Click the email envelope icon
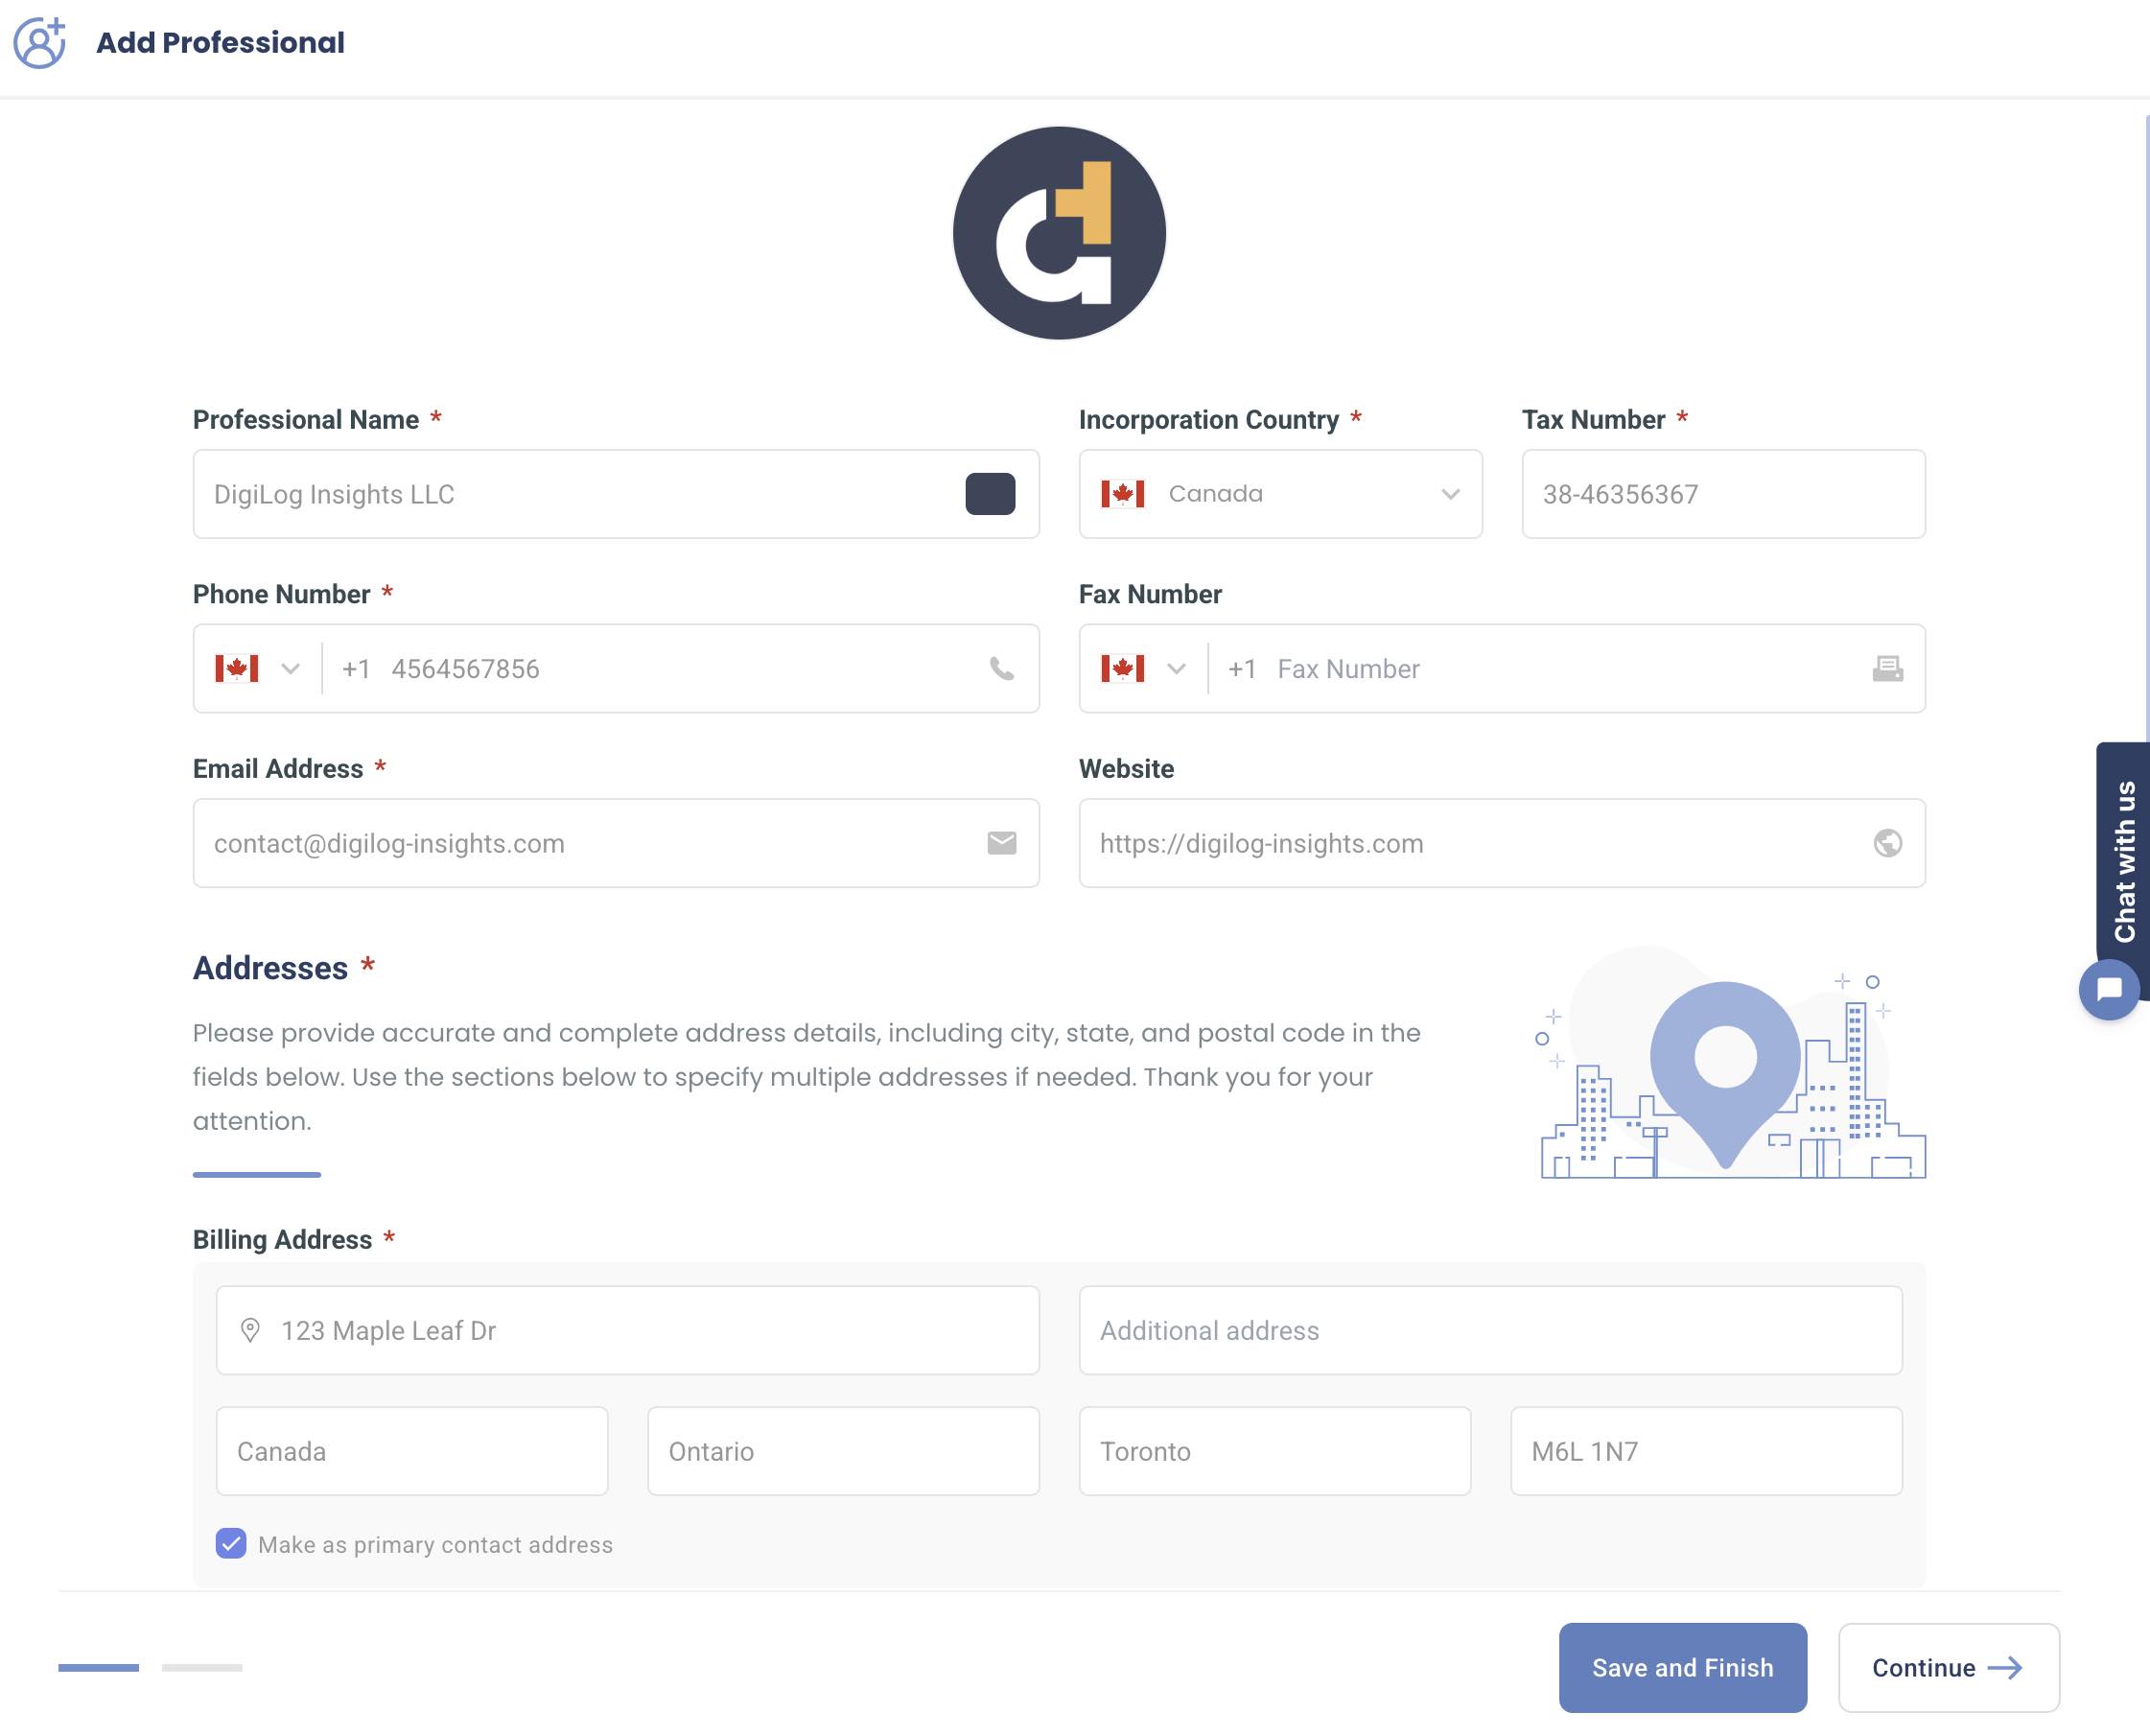The height and width of the screenshot is (1736, 2150). coord(1001,843)
